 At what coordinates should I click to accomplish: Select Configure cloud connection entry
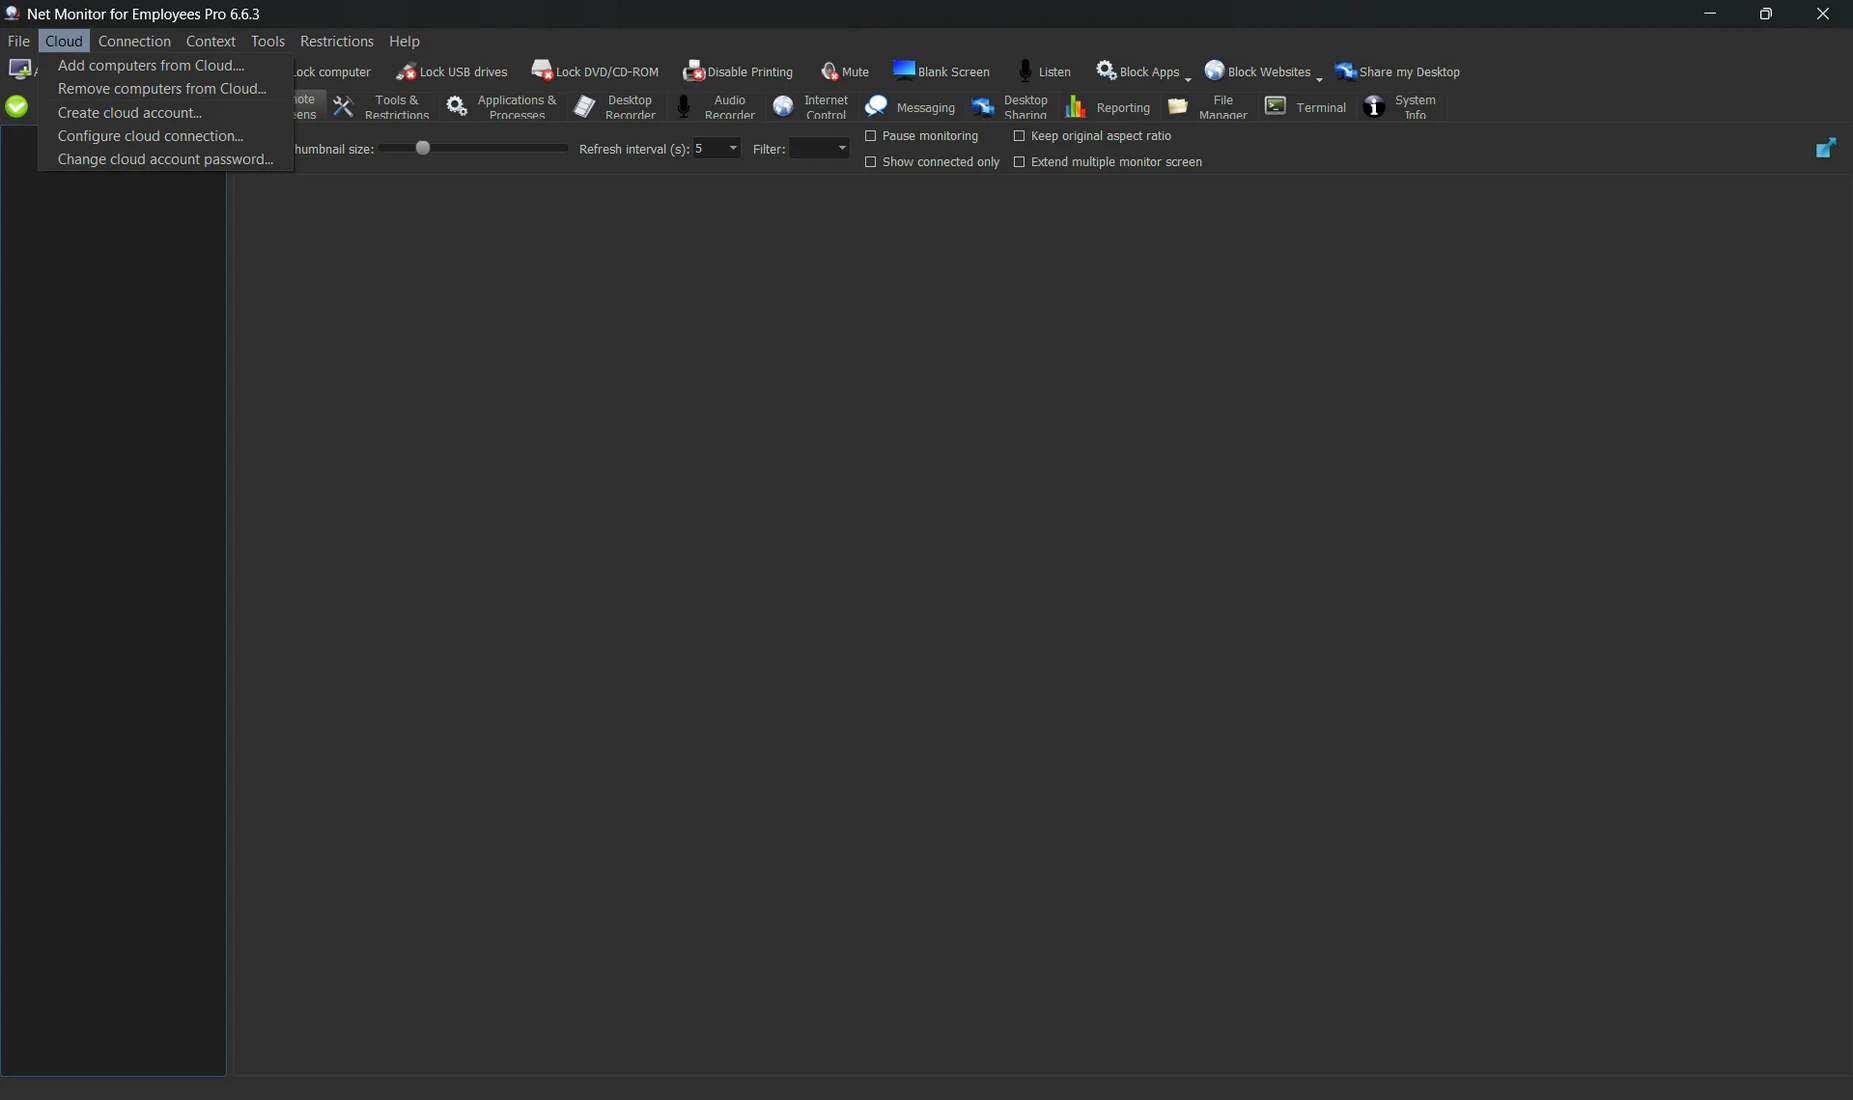tap(165, 136)
